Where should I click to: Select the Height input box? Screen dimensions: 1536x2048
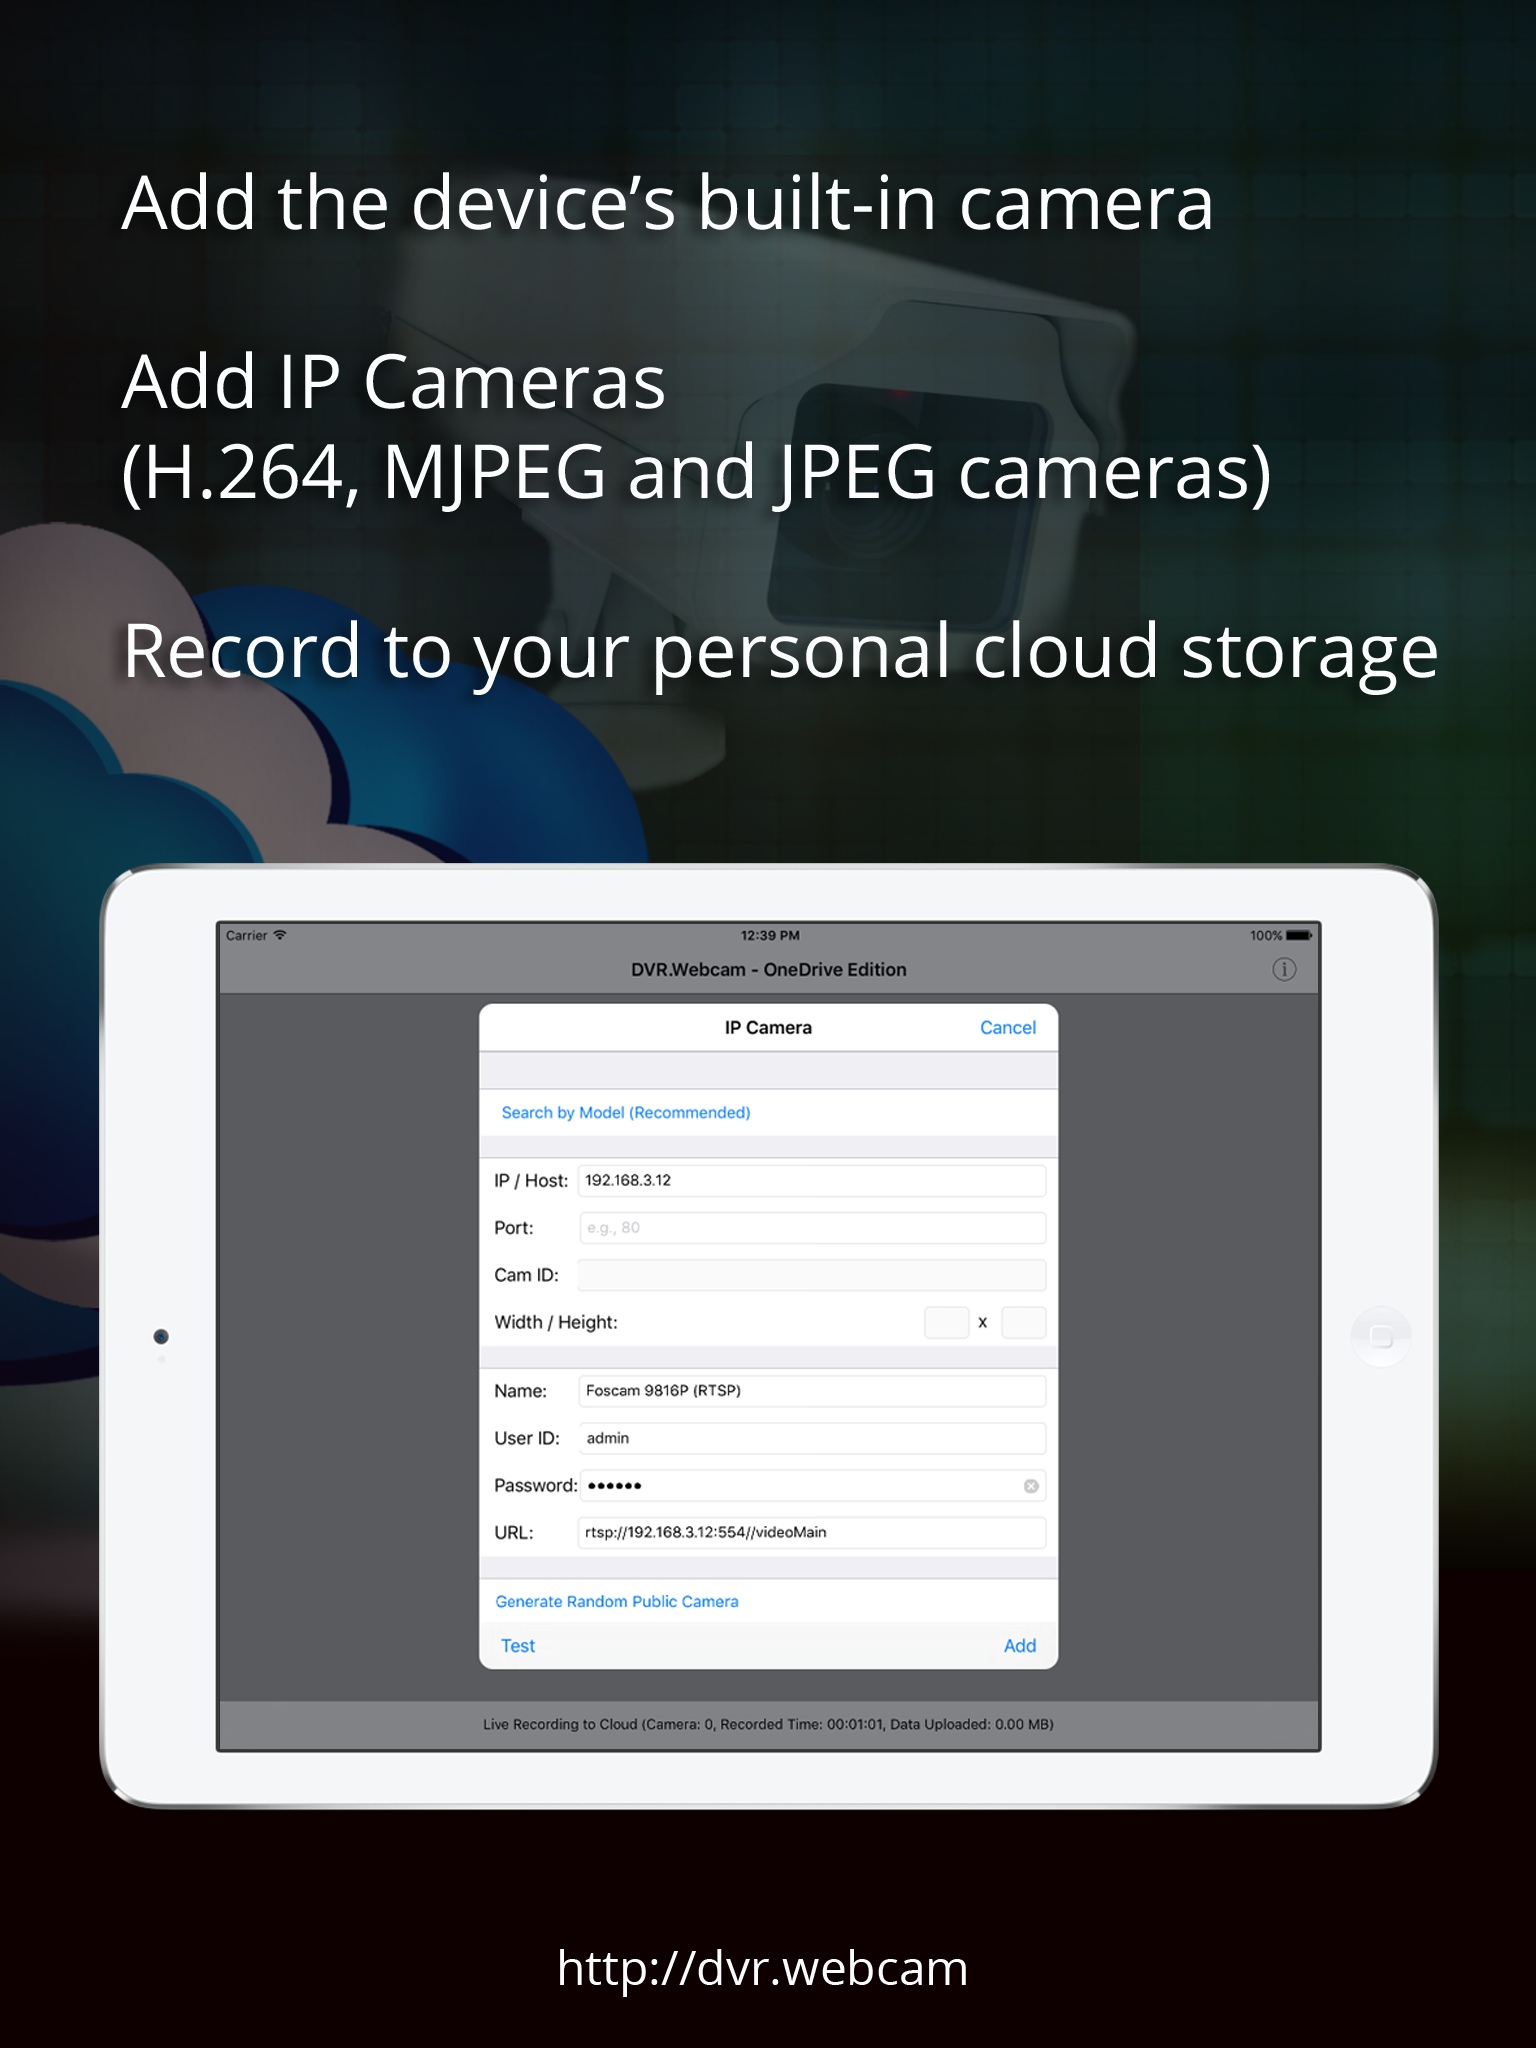click(1023, 1322)
